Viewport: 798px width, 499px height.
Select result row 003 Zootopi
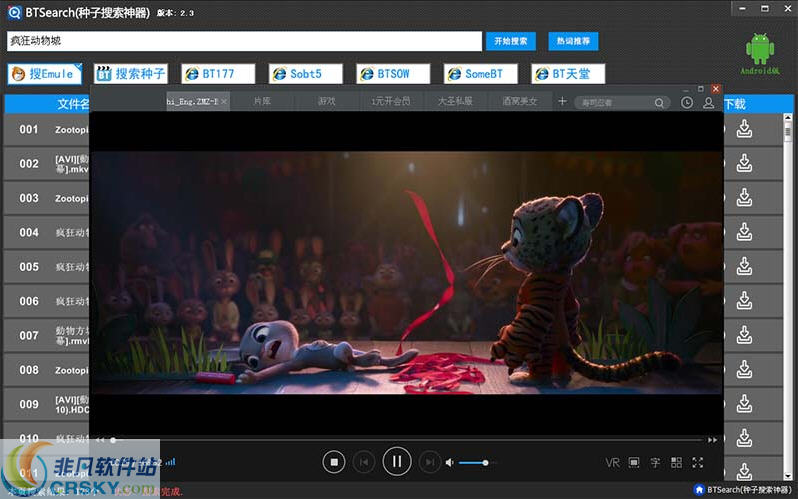click(x=47, y=198)
